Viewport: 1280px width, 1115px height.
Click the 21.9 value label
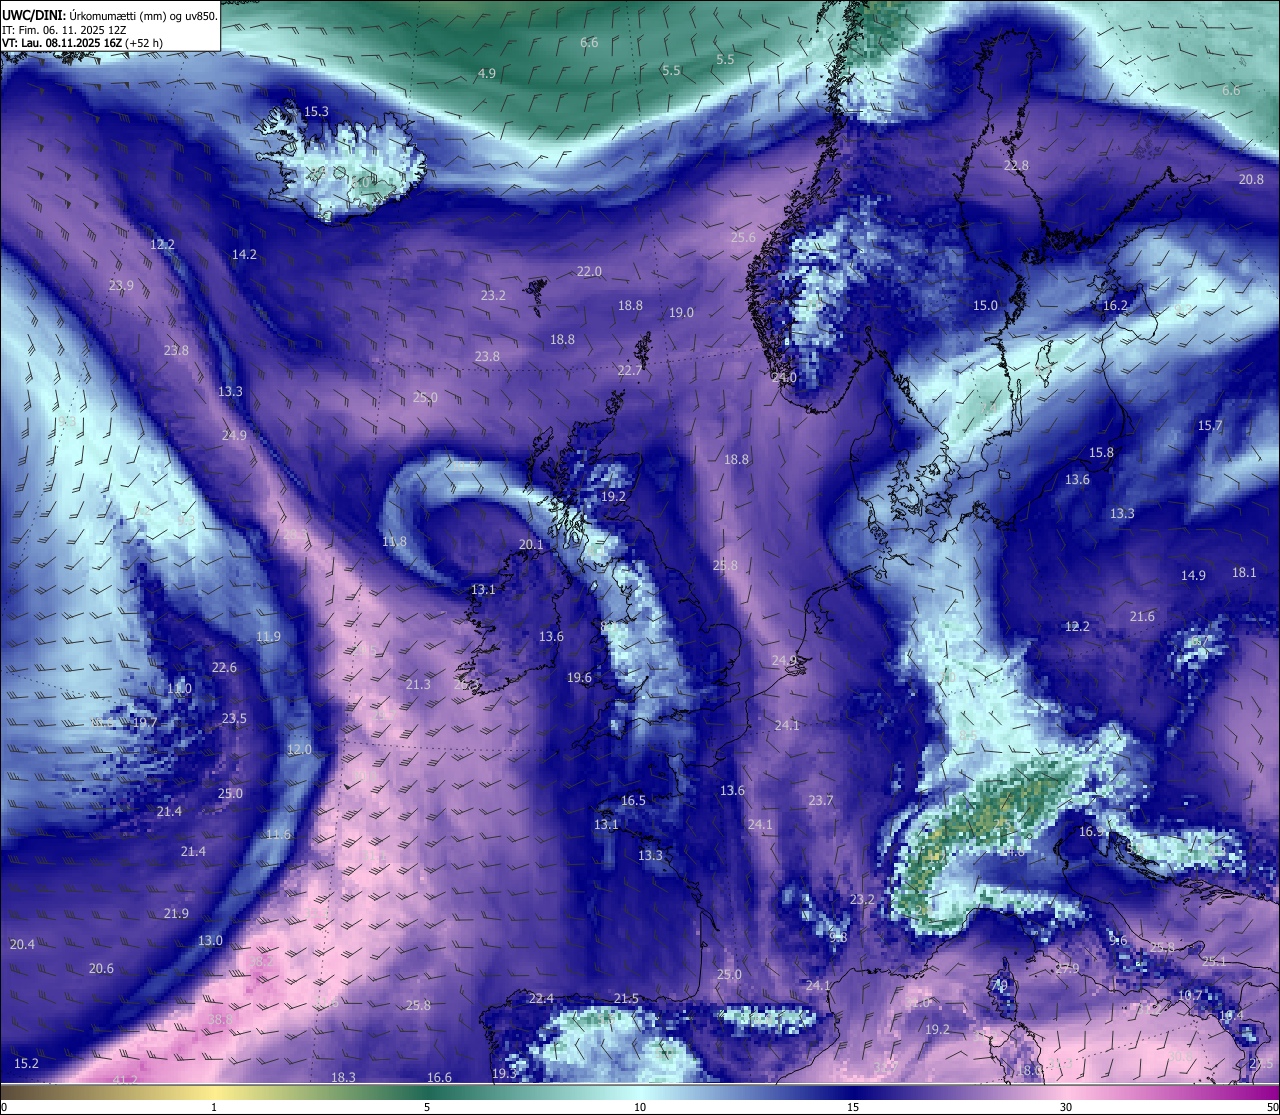(x=176, y=914)
